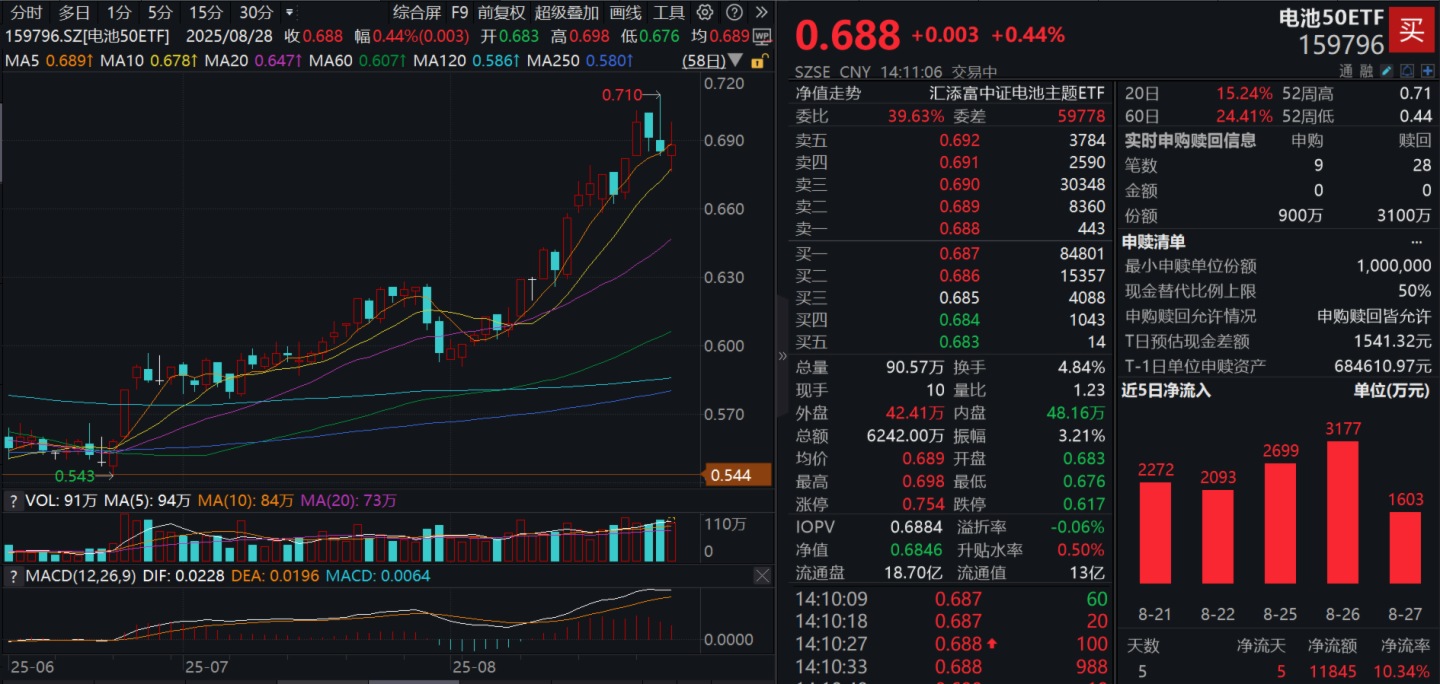Close the MACD indicator panel
This screenshot has height=684, width=1440.
[762, 576]
